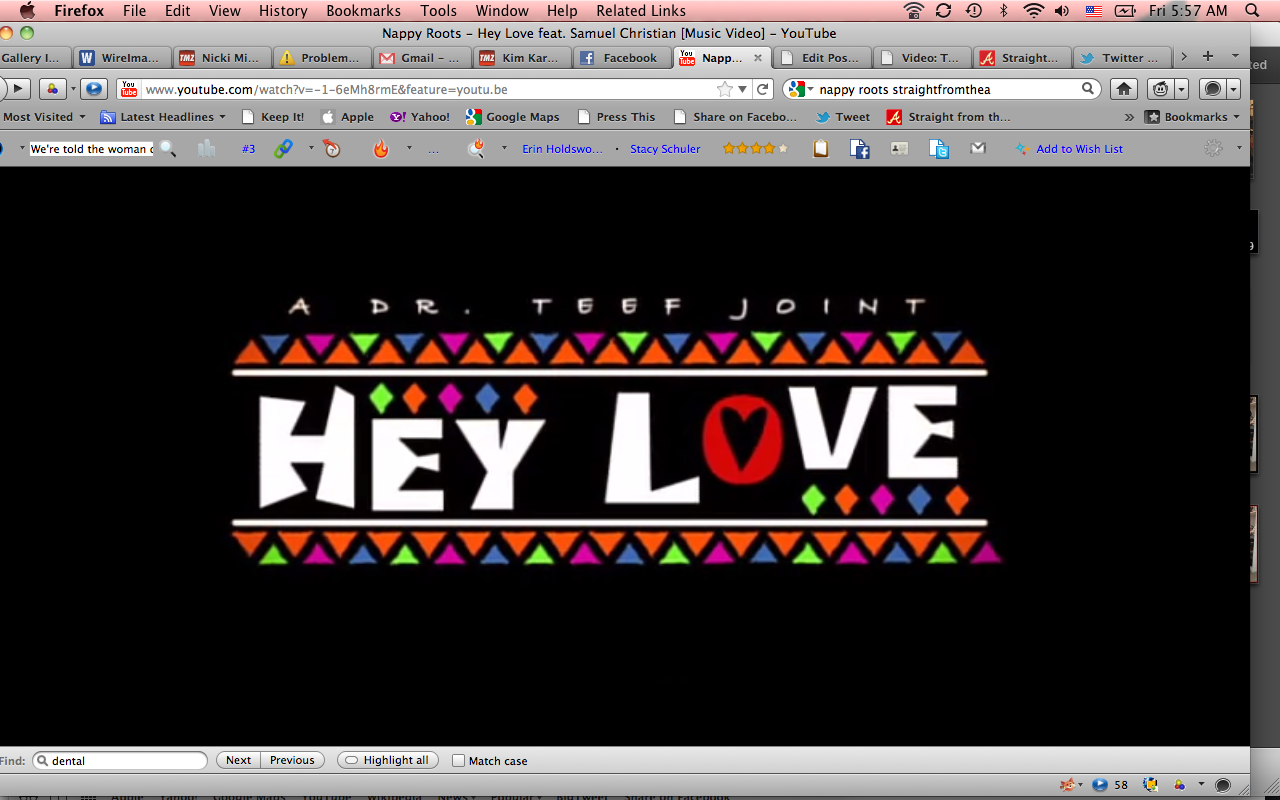Share via the Facebook toolbar icon
This screenshot has width=1280, height=800.
[x=859, y=149]
